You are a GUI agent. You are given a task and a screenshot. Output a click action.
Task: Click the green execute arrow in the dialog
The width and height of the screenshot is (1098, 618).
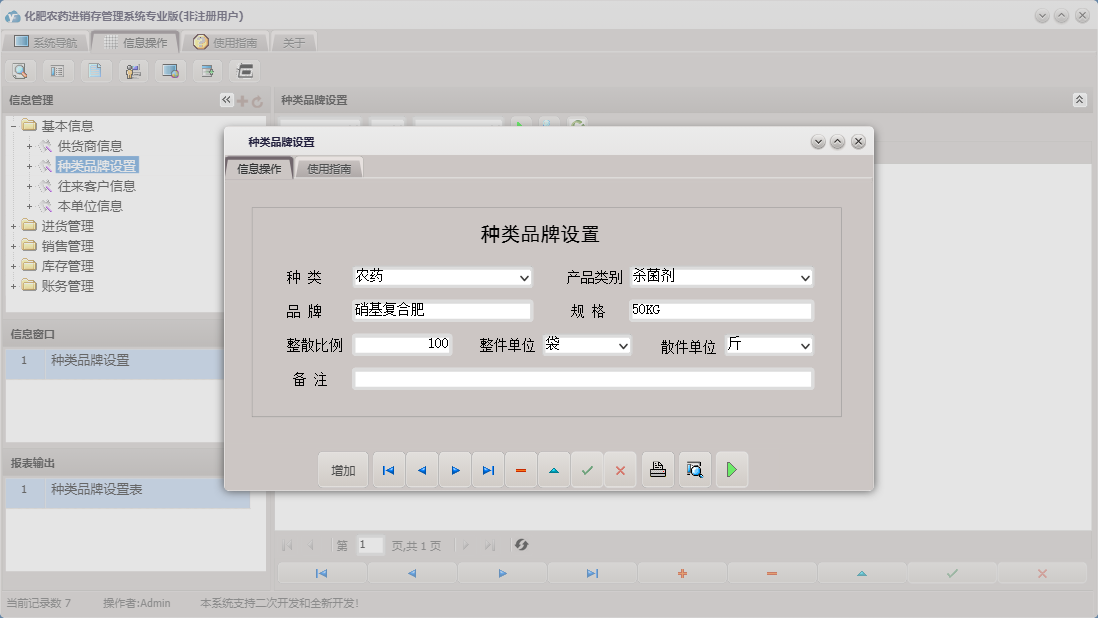[731, 469]
